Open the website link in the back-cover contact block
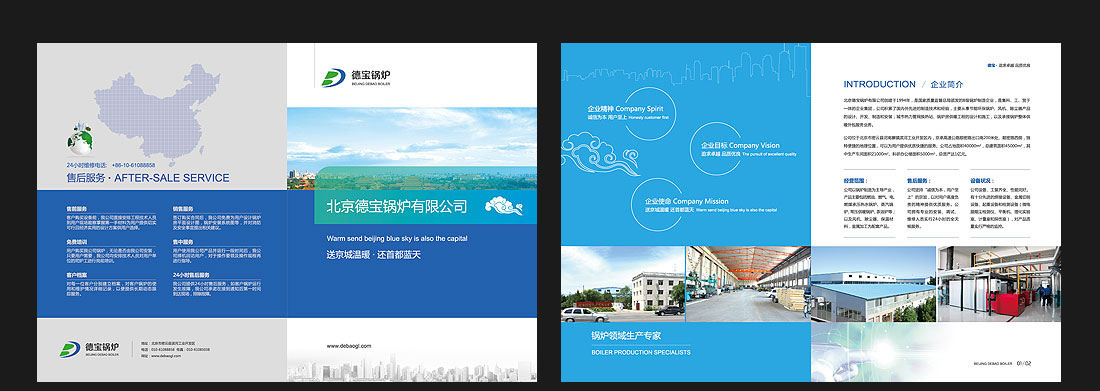The height and width of the screenshot is (391, 1100). [x=166, y=356]
